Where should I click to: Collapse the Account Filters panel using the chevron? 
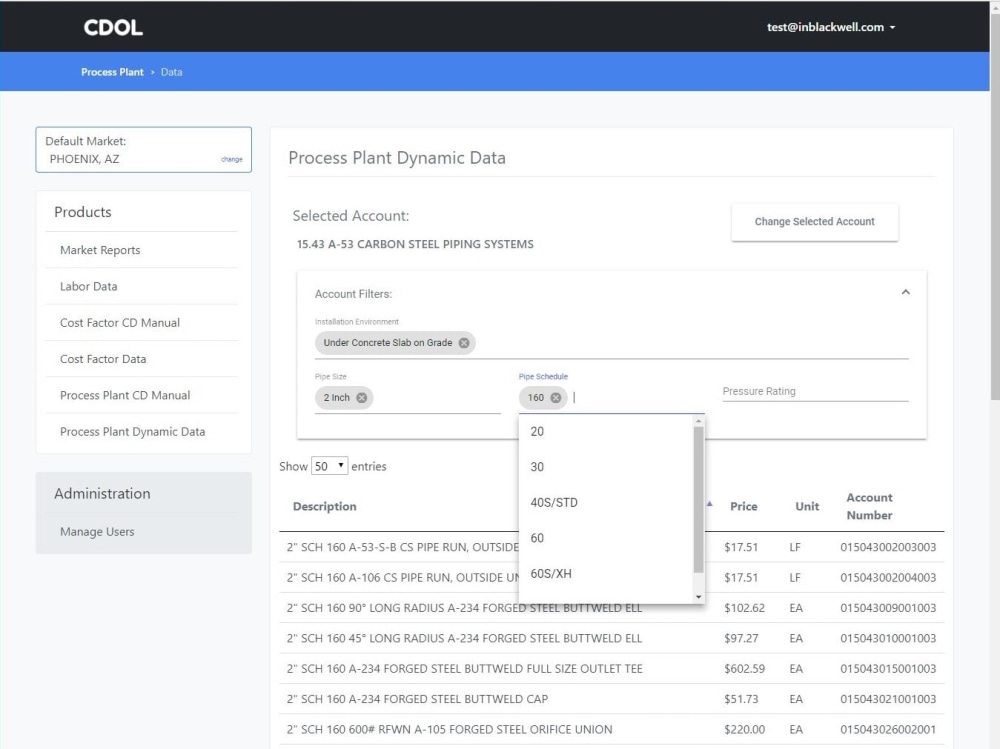pos(906,291)
